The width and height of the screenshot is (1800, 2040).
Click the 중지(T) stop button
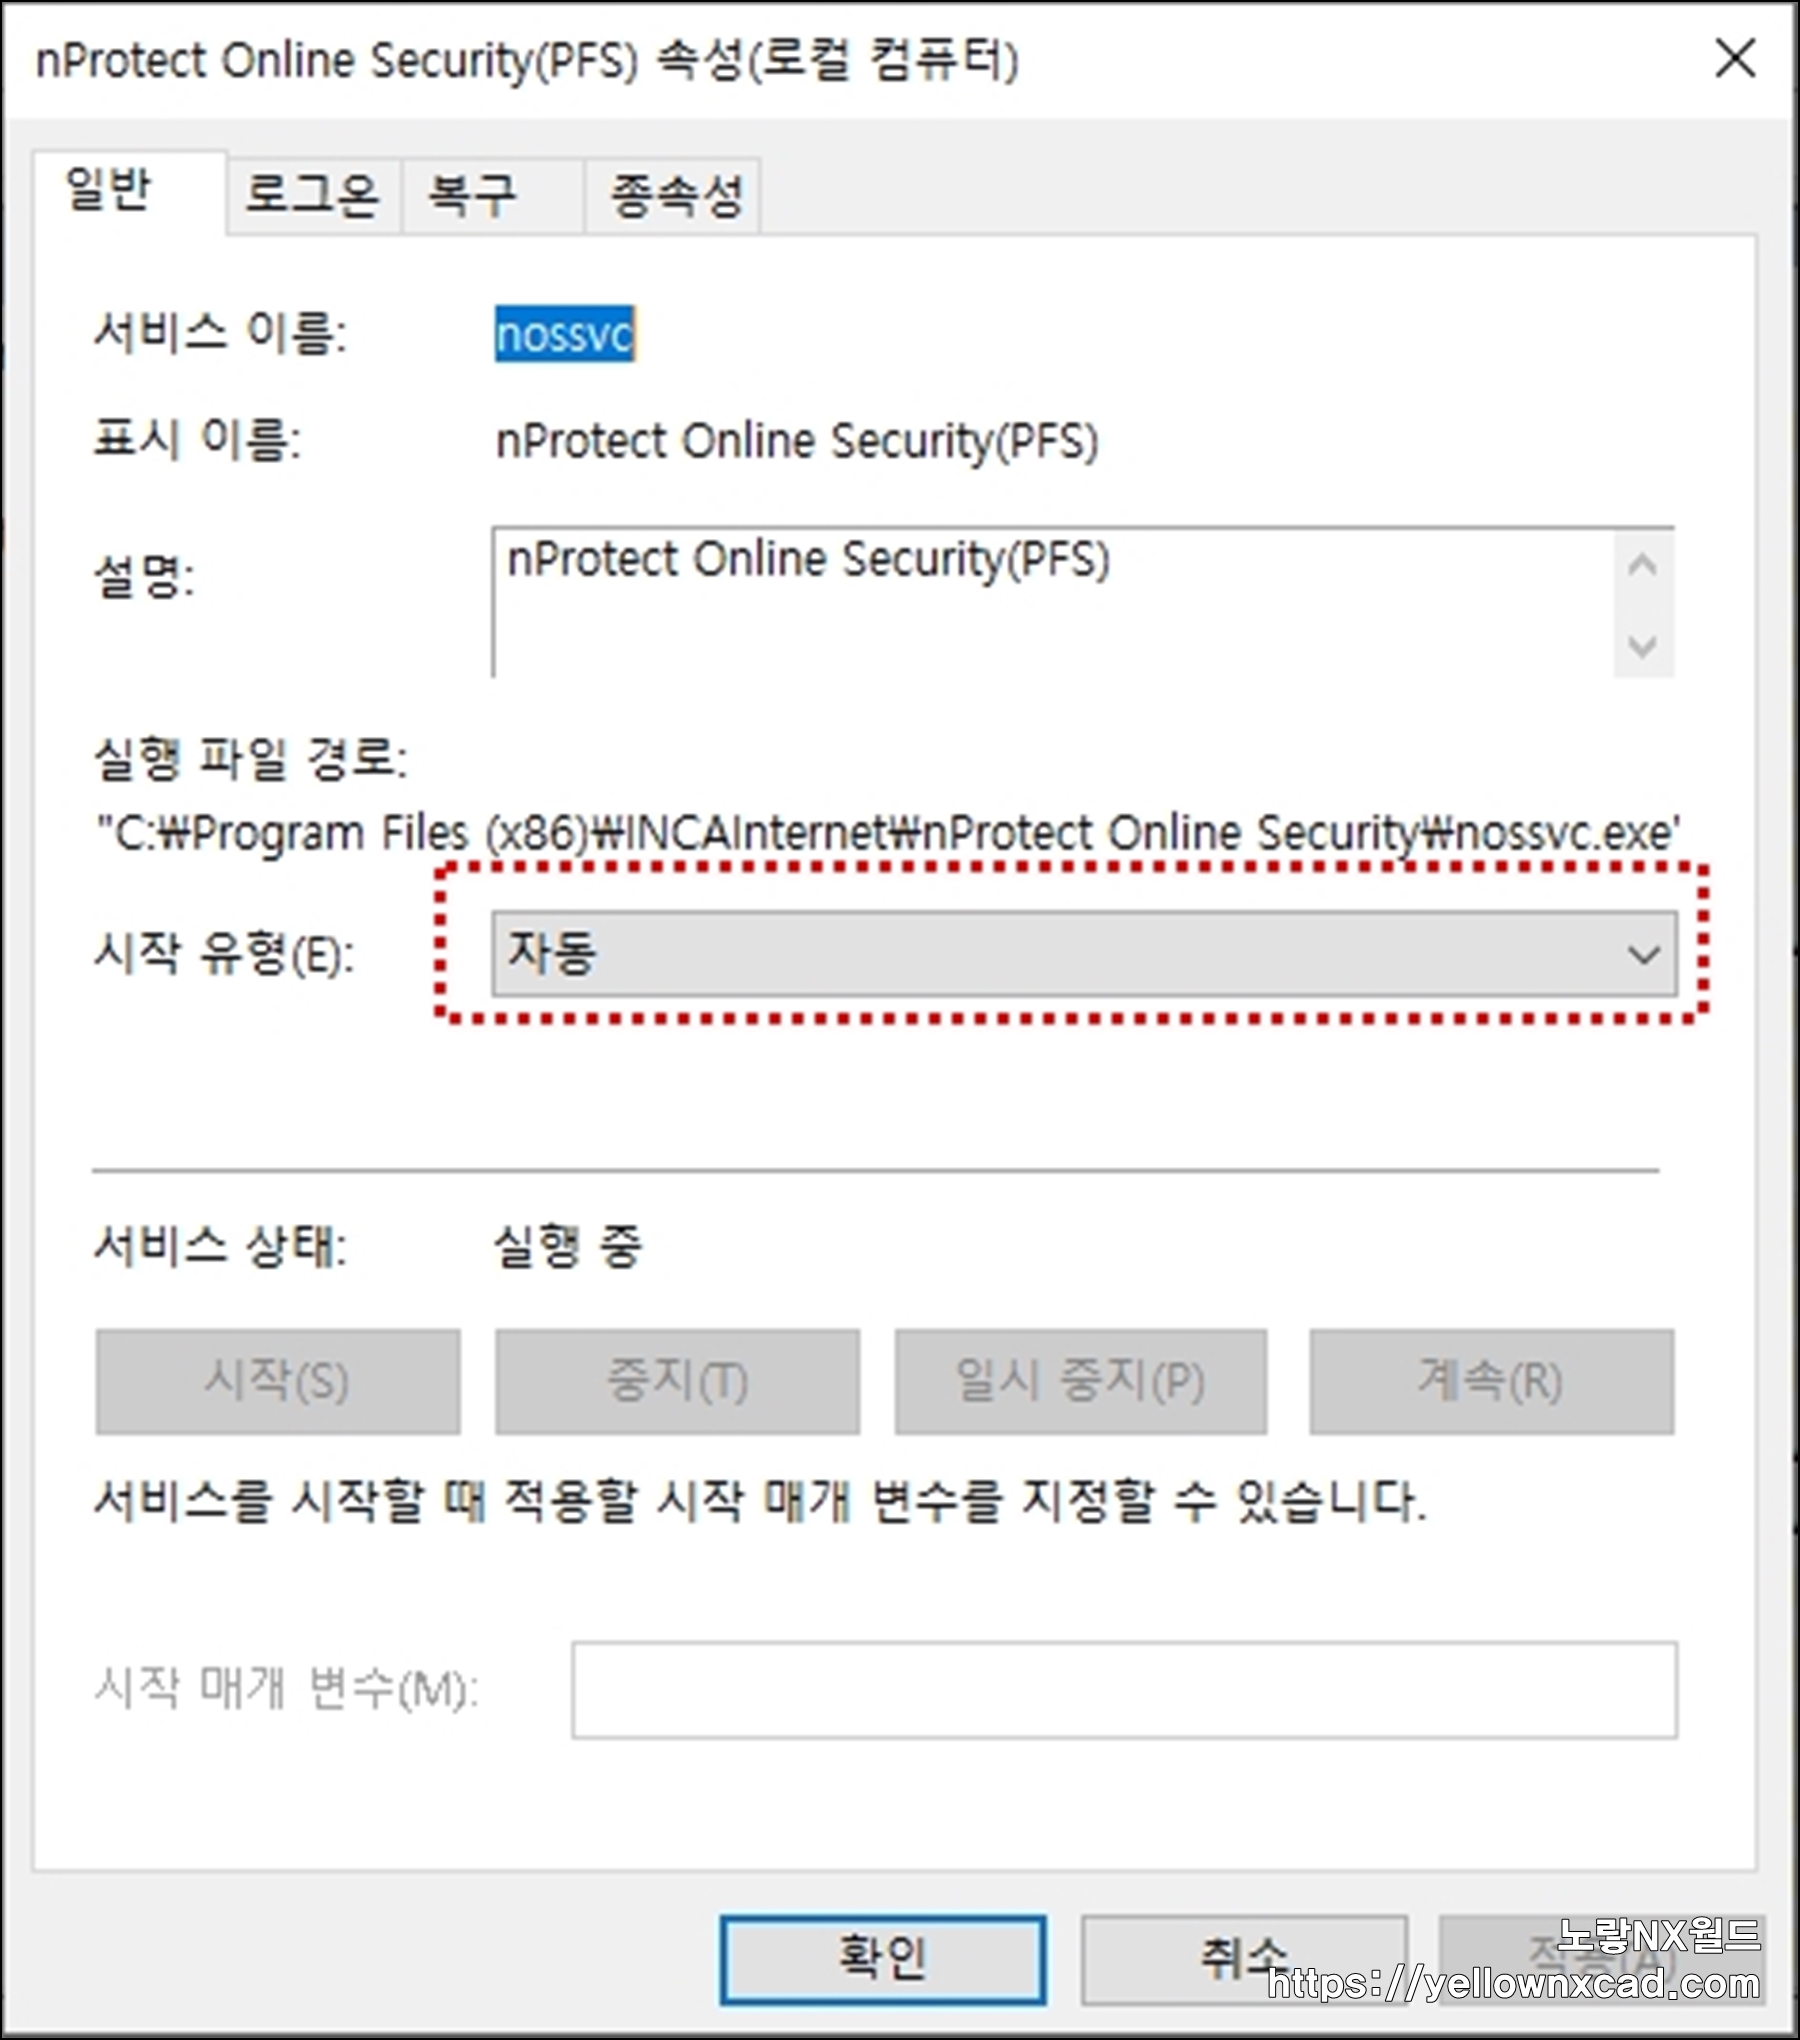tap(677, 1381)
